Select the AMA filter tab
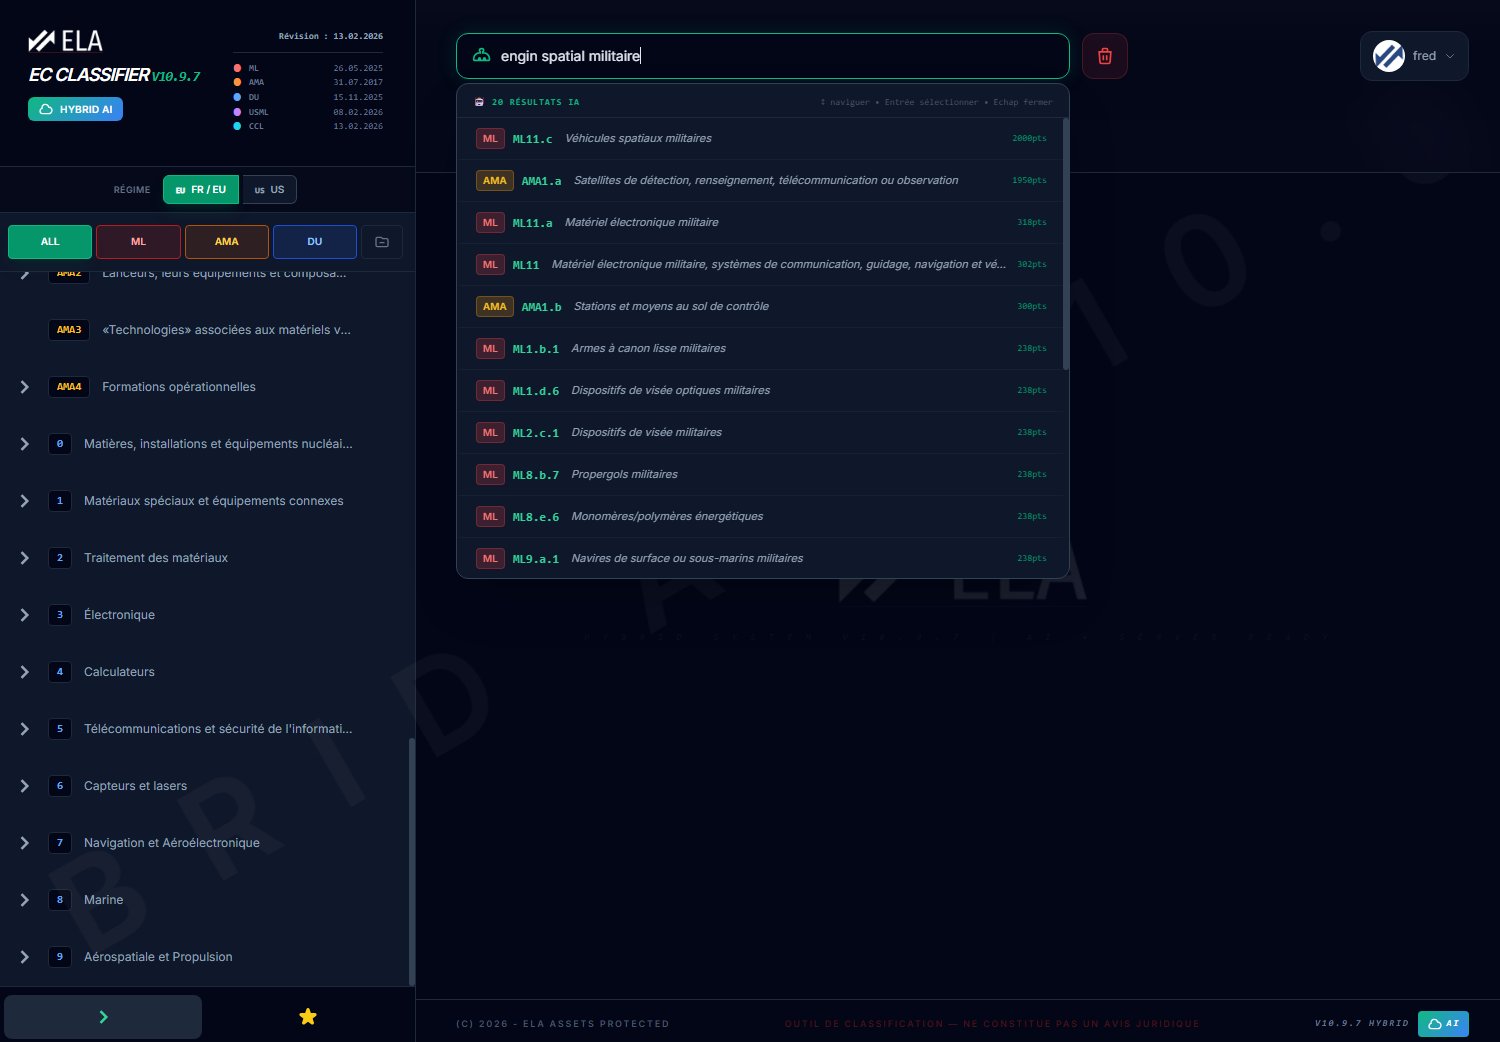This screenshot has width=1500, height=1042. pyautogui.click(x=226, y=242)
